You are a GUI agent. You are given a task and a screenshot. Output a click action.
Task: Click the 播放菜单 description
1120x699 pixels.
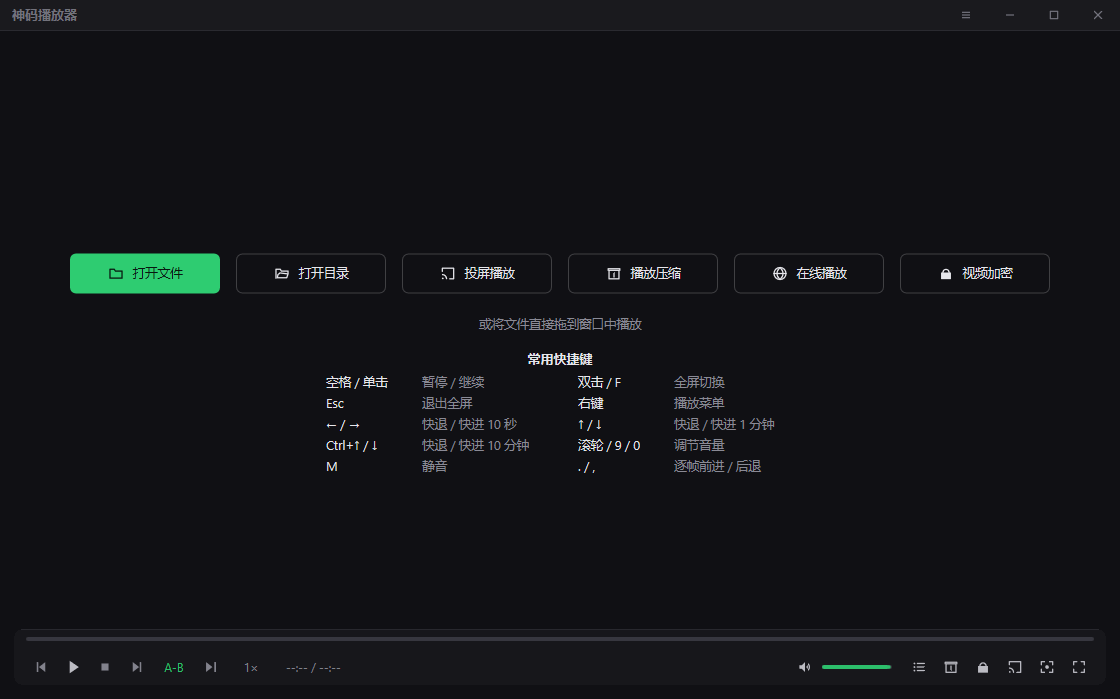(699, 403)
